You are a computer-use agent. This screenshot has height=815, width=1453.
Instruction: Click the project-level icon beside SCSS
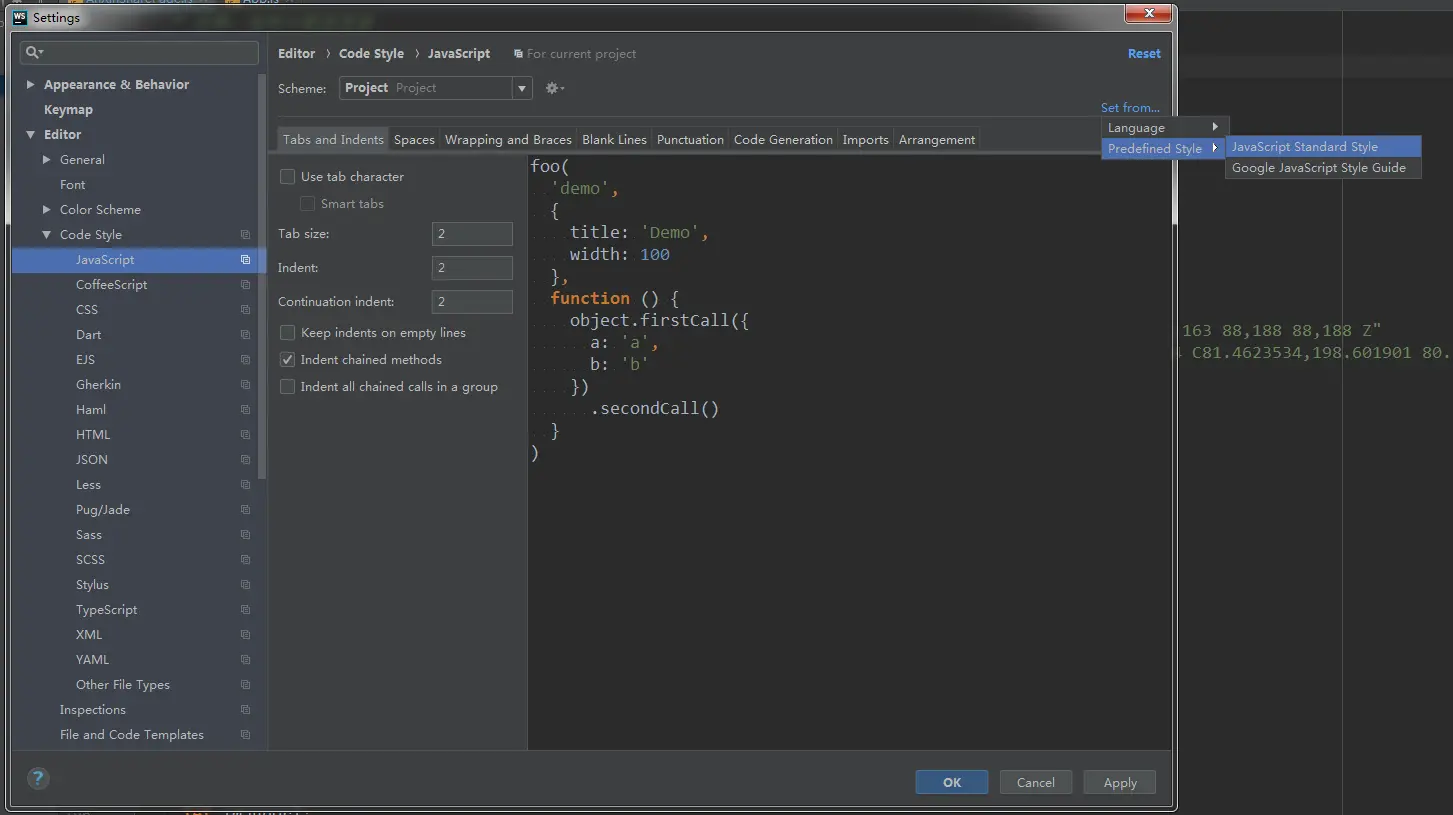(x=245, y=560)
